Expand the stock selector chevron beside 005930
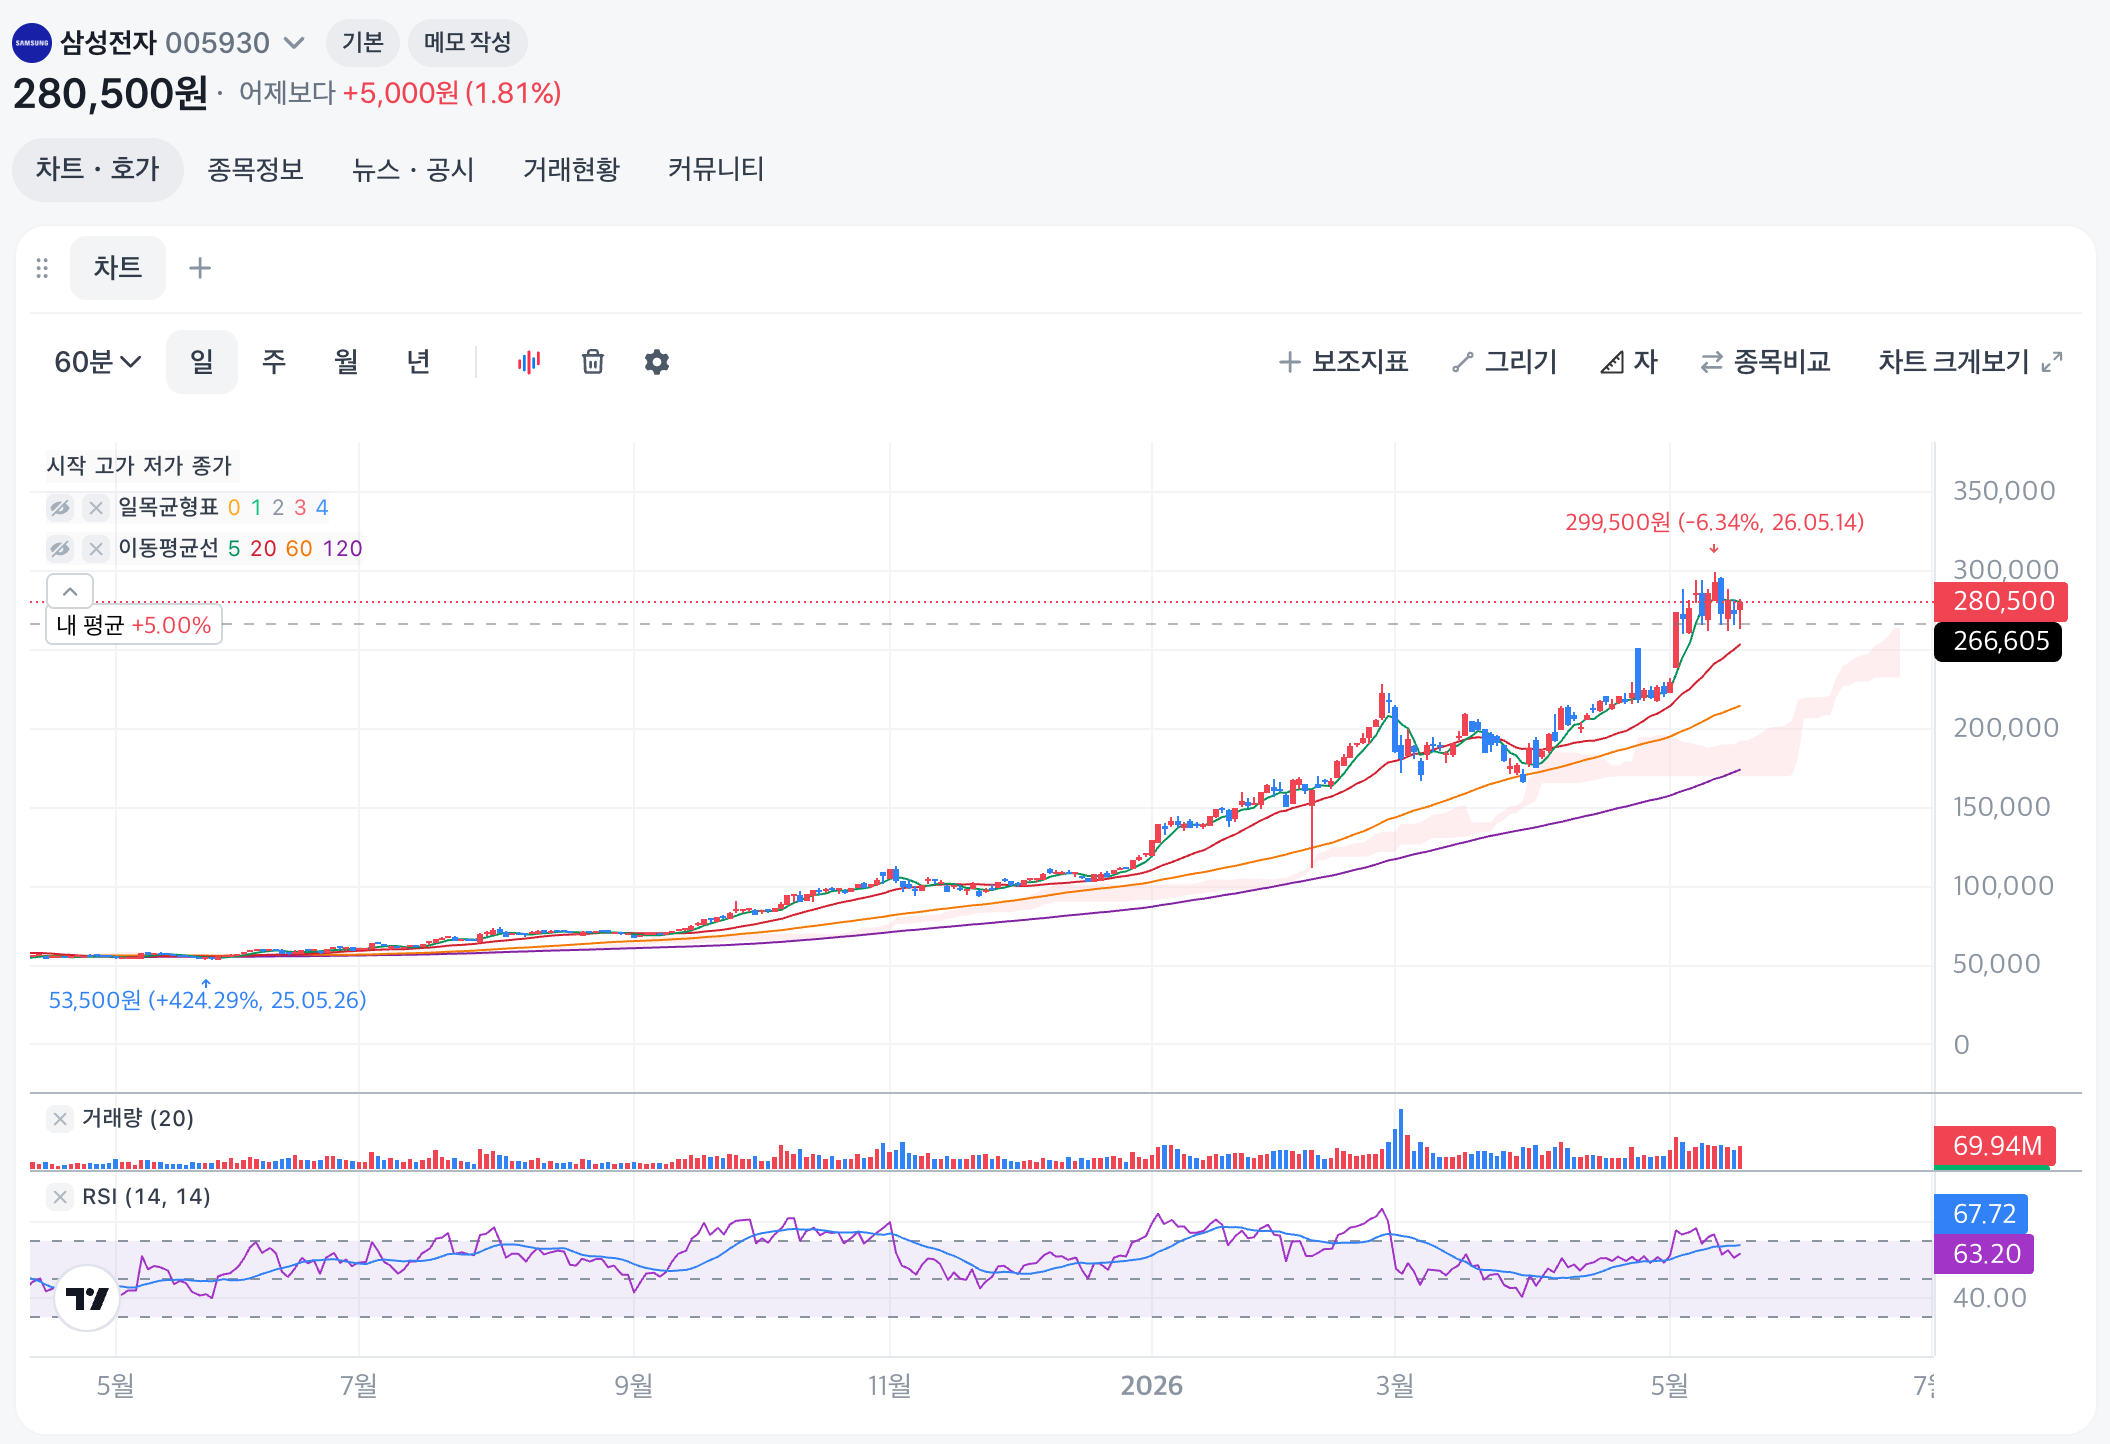 (x=294, y=43)
